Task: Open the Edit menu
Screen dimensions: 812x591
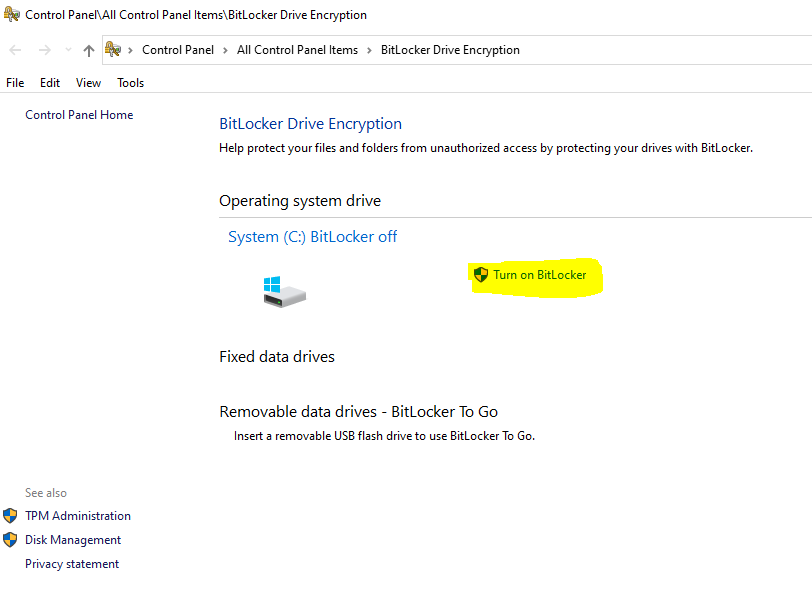Action: (x=50, y=83)
